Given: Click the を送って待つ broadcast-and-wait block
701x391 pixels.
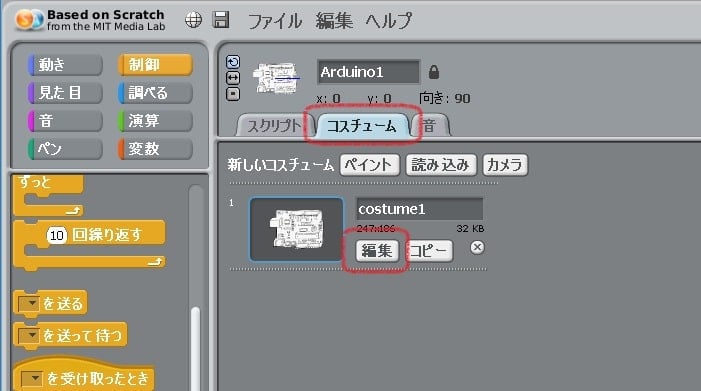Looking at the screenshot, I should (71, 336).
